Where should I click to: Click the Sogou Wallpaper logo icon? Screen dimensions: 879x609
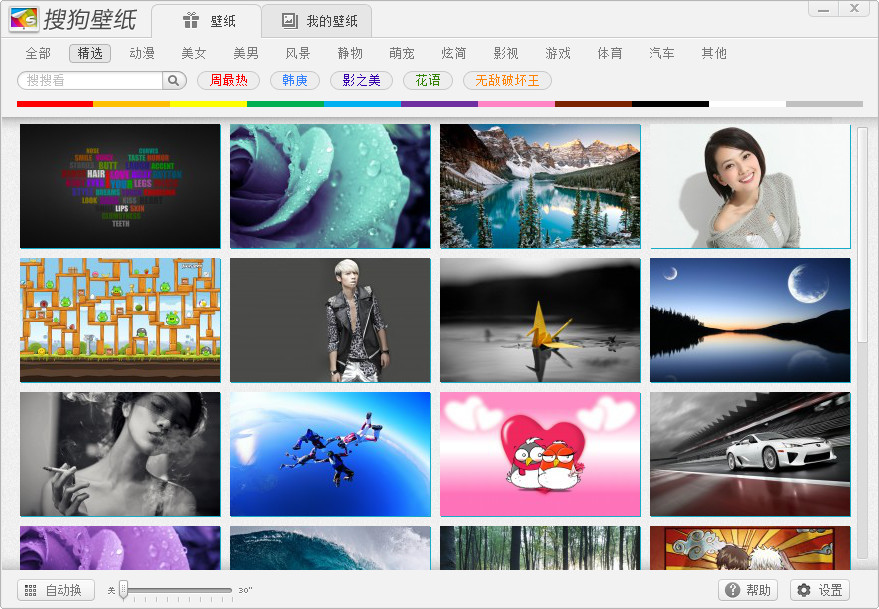pyautogui.click(x=24, y=18)
